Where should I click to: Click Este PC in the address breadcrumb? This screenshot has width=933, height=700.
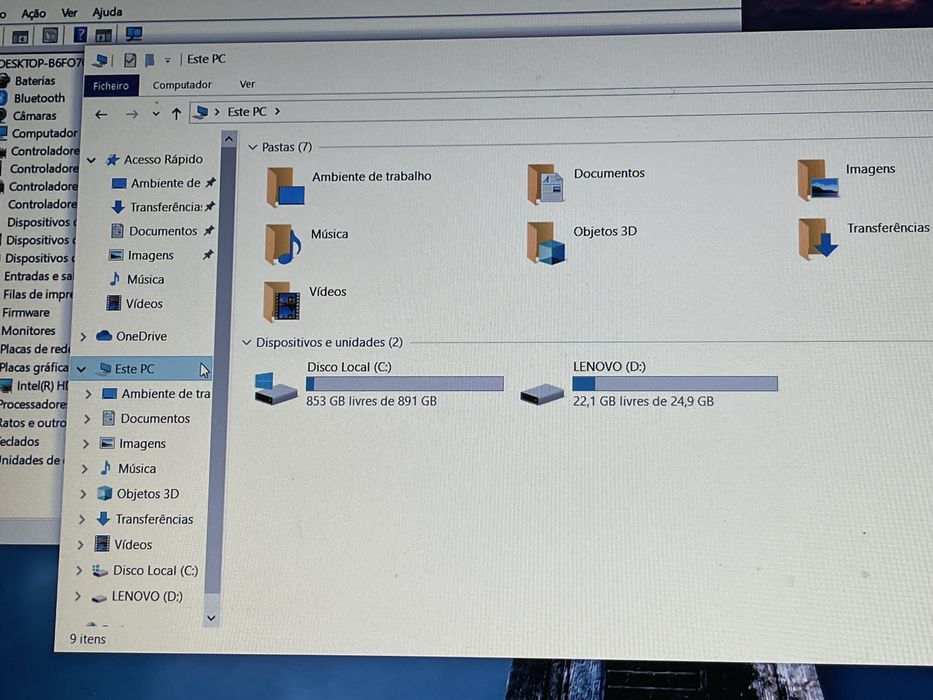tap(246, 112)
